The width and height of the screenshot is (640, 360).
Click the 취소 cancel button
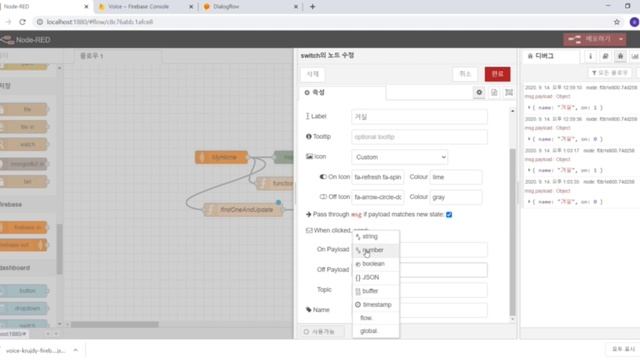465,74
